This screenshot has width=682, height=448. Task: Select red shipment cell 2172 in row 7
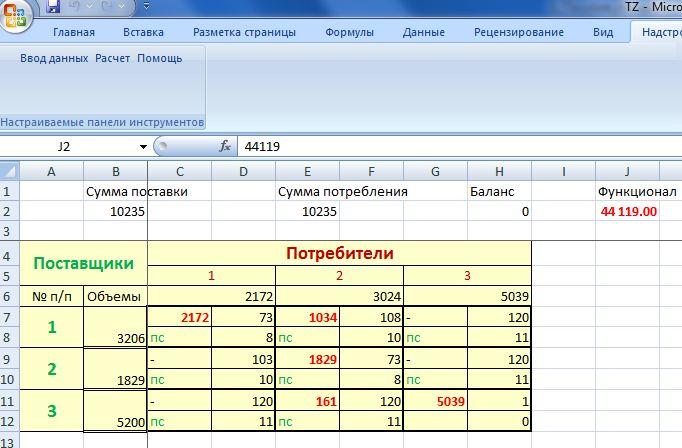(x=179, y=317)
